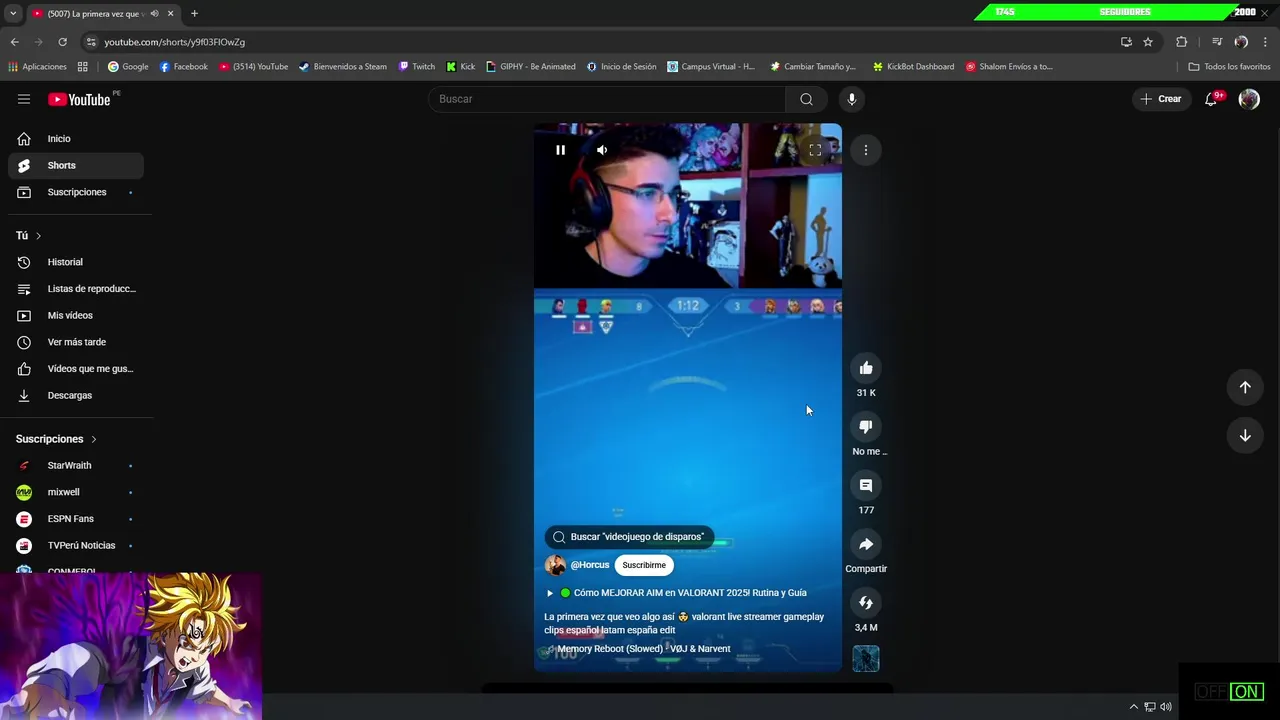Open the Todos los favoritos folder
Viewport: 1280px width, 720px height.
click(x=1229, y=67)
